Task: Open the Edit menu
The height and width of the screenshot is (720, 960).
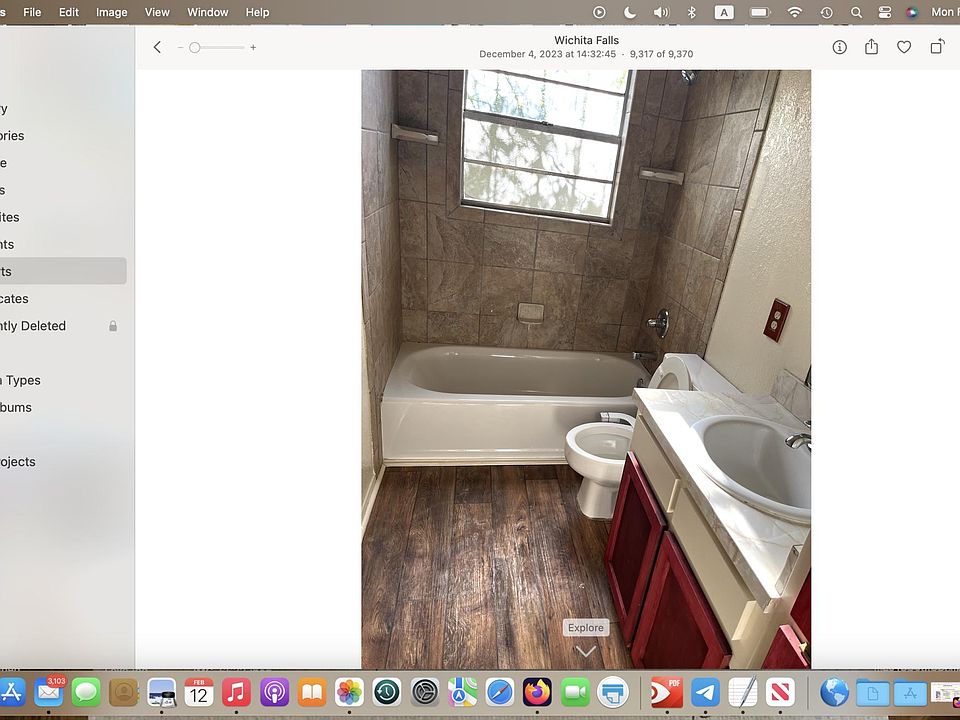Action: [x=69, y=12]
